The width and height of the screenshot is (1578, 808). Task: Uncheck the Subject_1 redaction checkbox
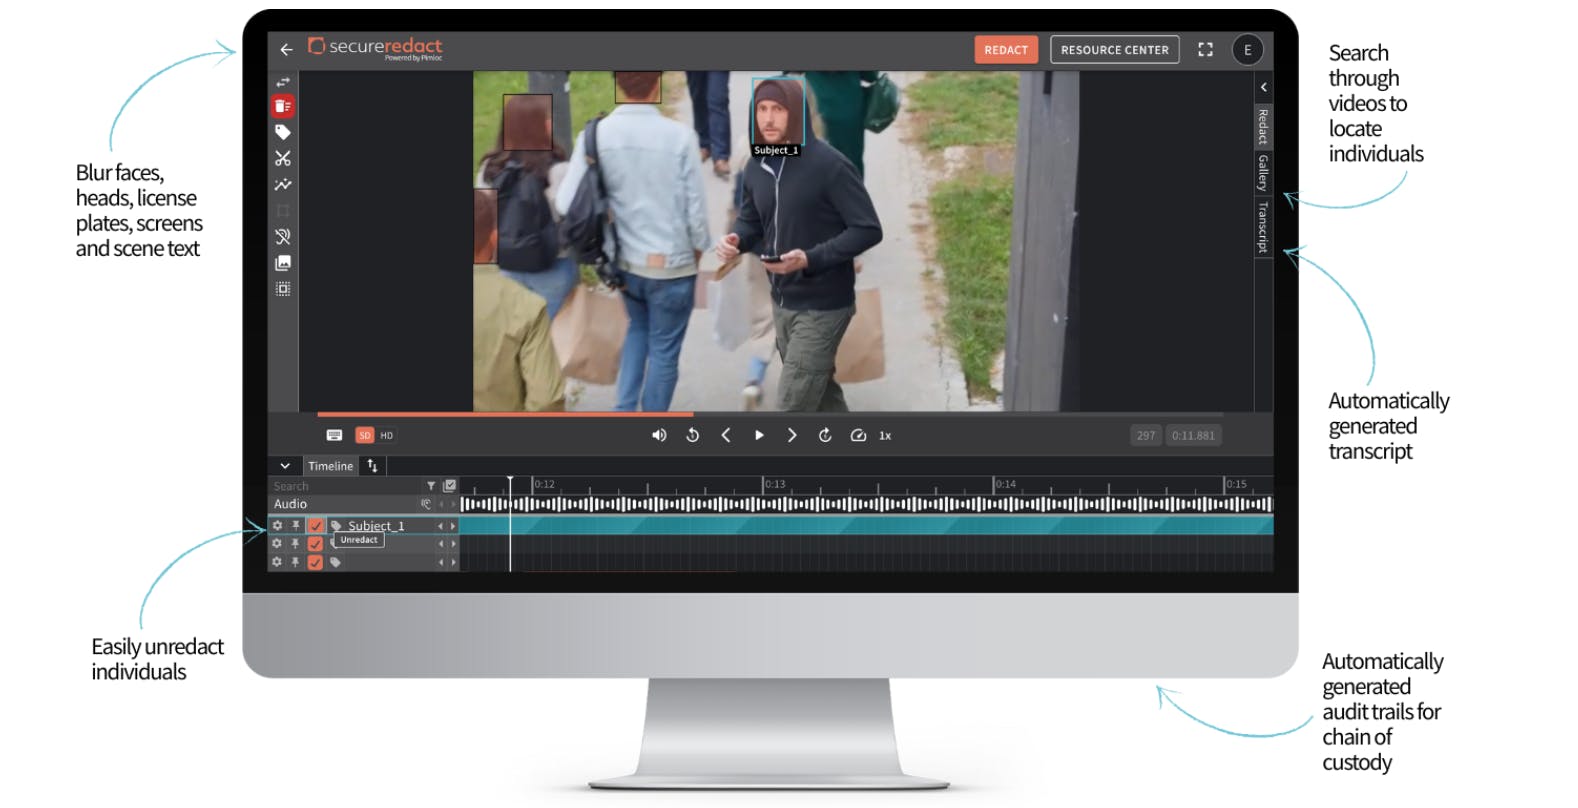tap(316, 526)
